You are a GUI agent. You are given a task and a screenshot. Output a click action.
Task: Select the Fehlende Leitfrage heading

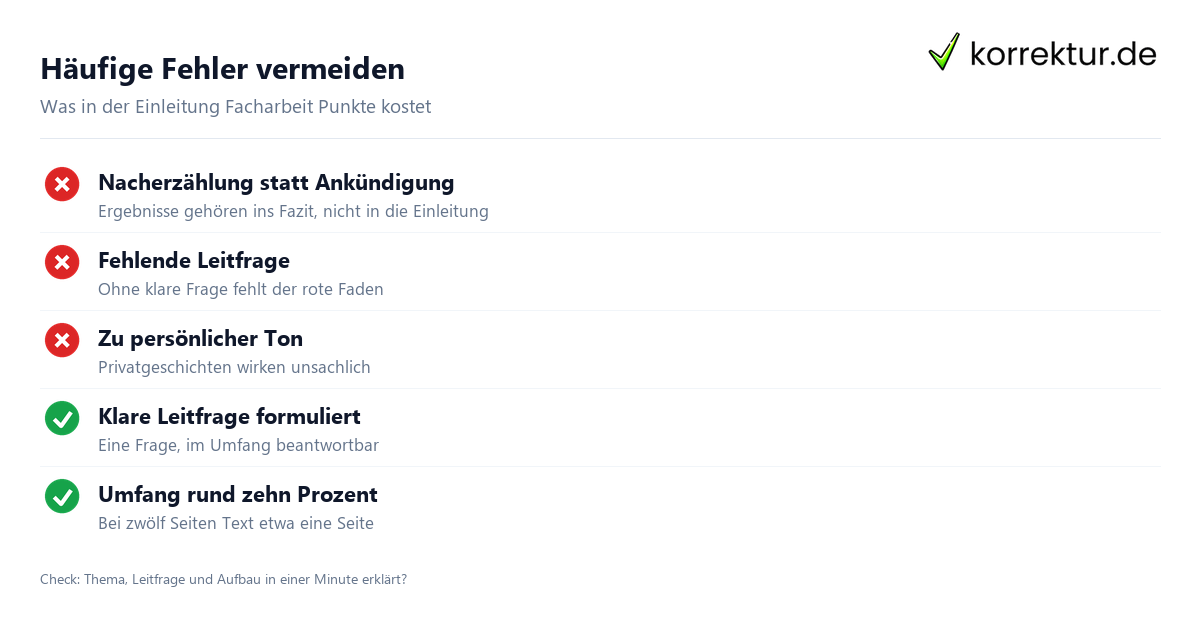pyautogui.click(x=194, y=261)
